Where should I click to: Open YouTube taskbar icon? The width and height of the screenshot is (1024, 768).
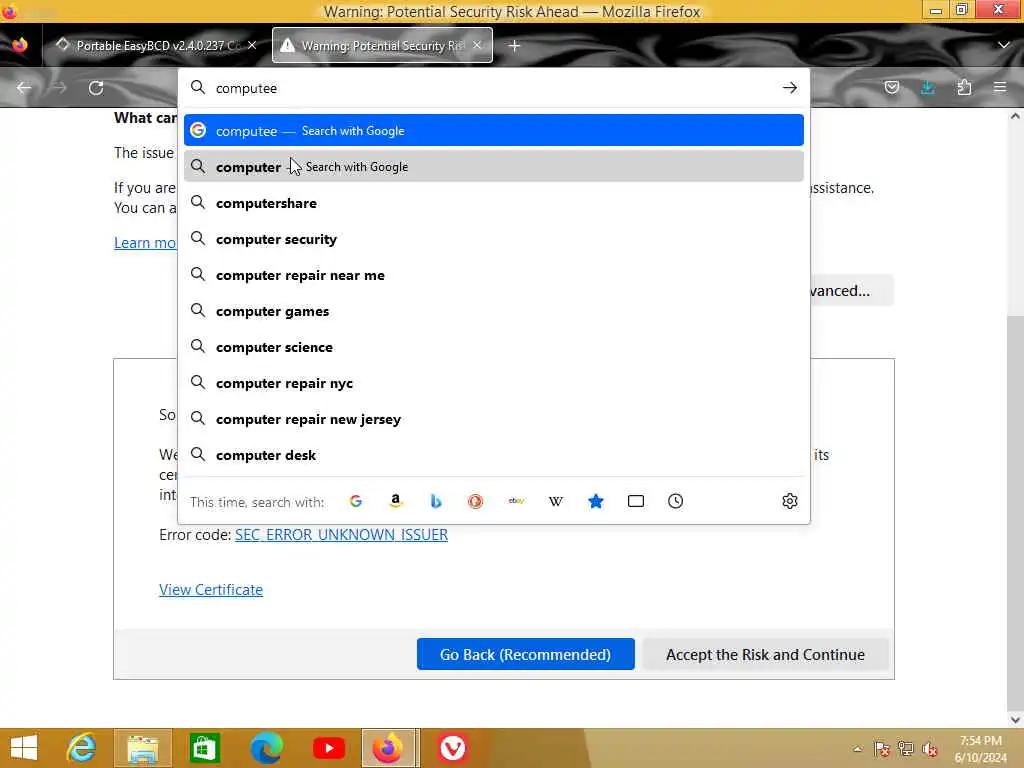point(328,748)
